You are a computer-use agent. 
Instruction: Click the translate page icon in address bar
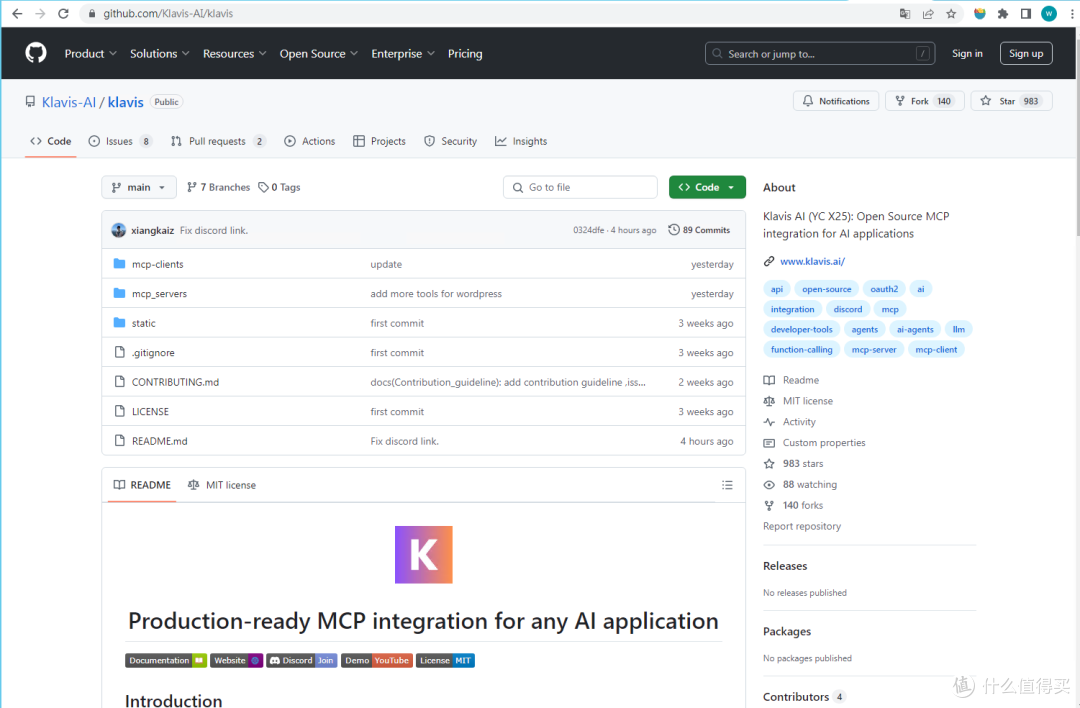pyautogui.click(x=905, y=14)
